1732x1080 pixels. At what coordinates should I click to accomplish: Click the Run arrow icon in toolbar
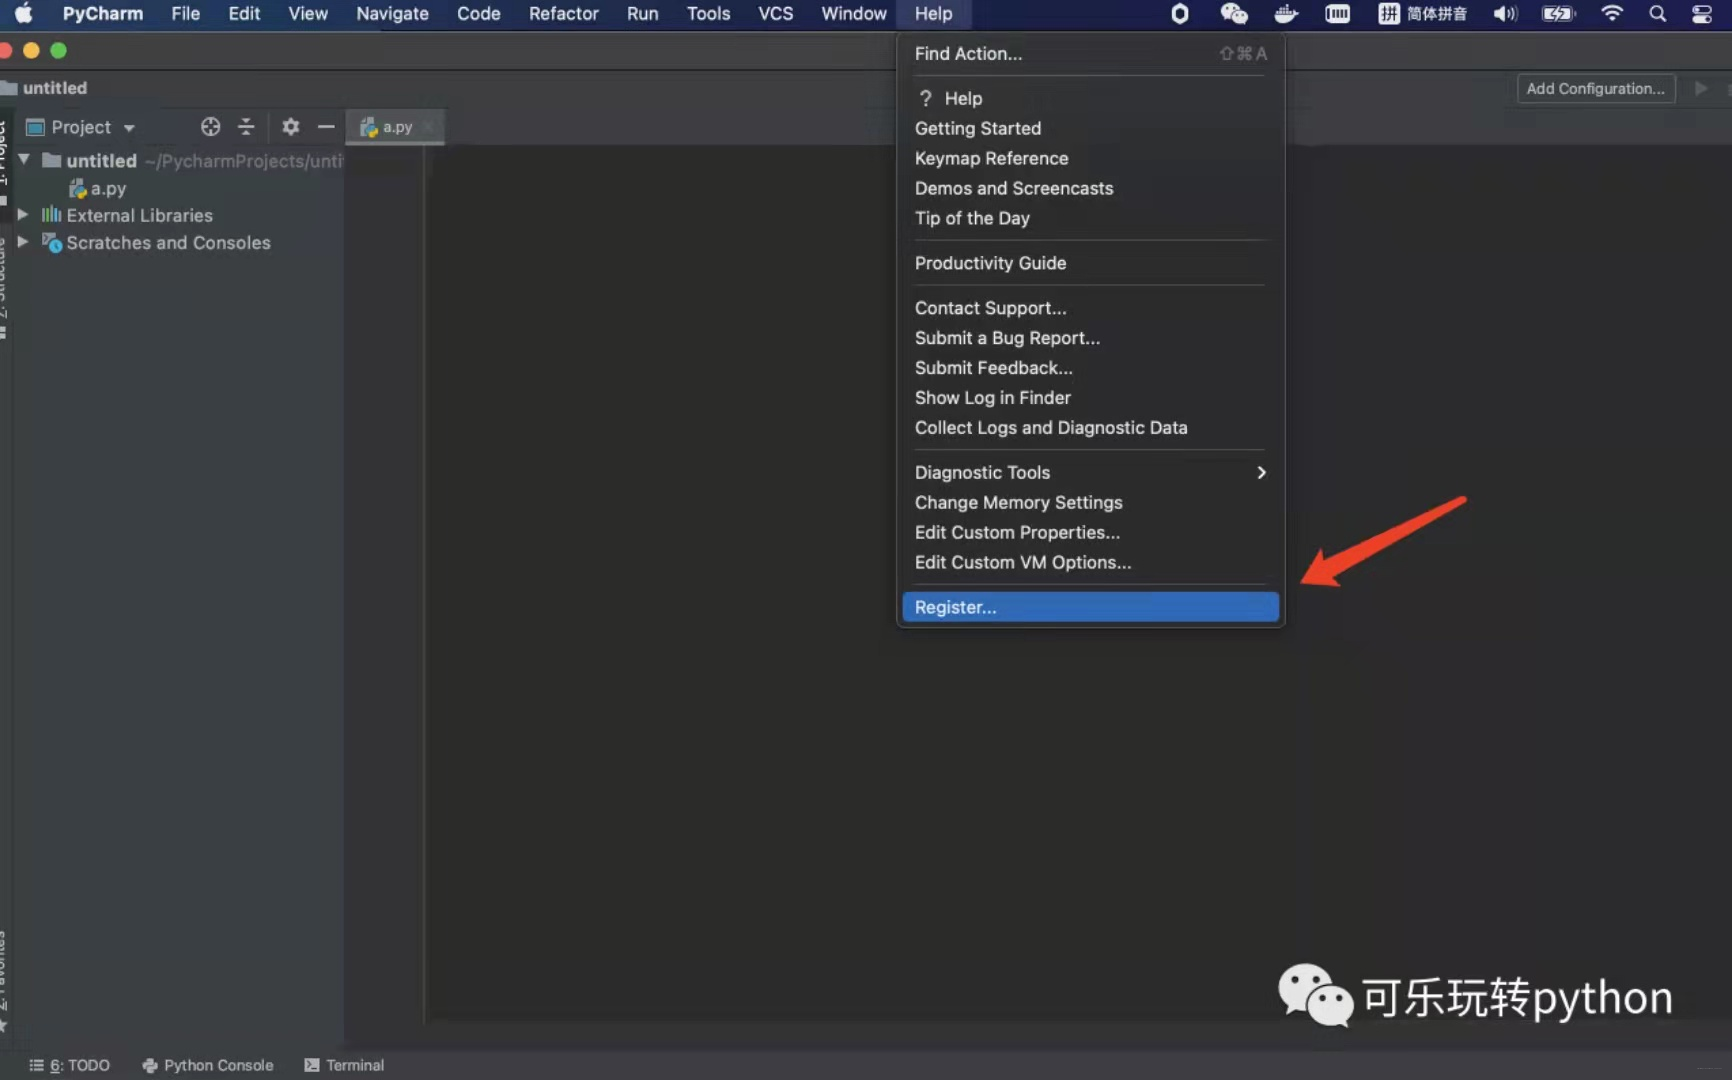tap(1700, 88)
